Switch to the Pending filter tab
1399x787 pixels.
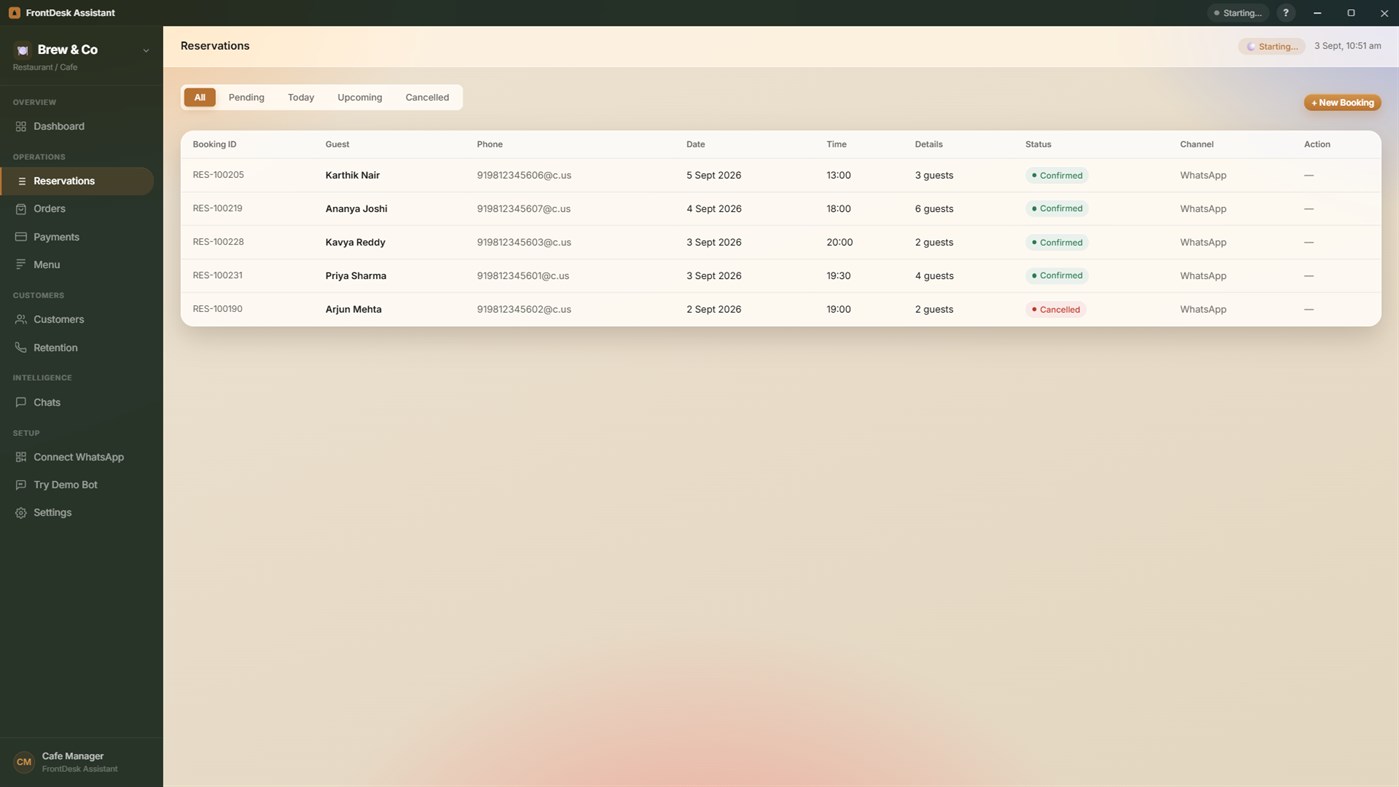tap(246, 98)
